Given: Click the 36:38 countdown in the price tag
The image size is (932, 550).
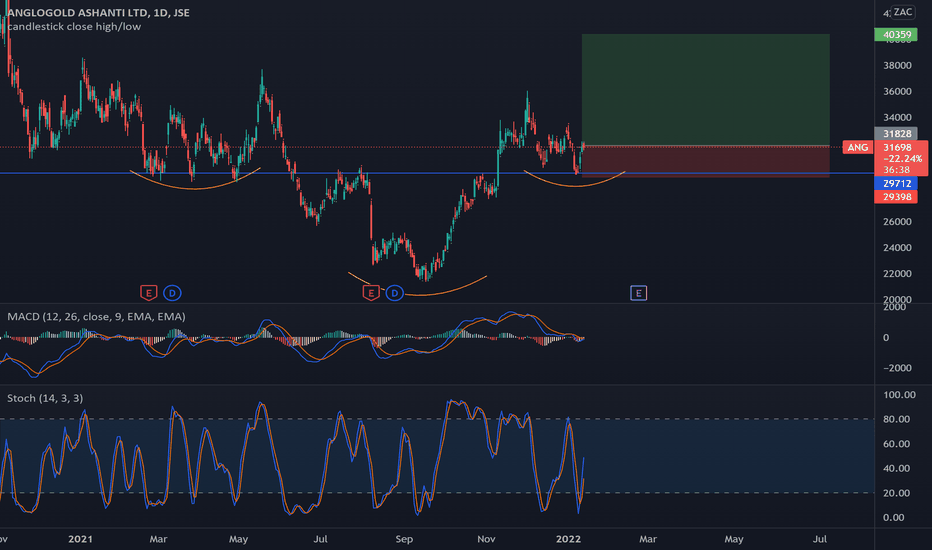Looking at the screenshot, I should (896, 170).
